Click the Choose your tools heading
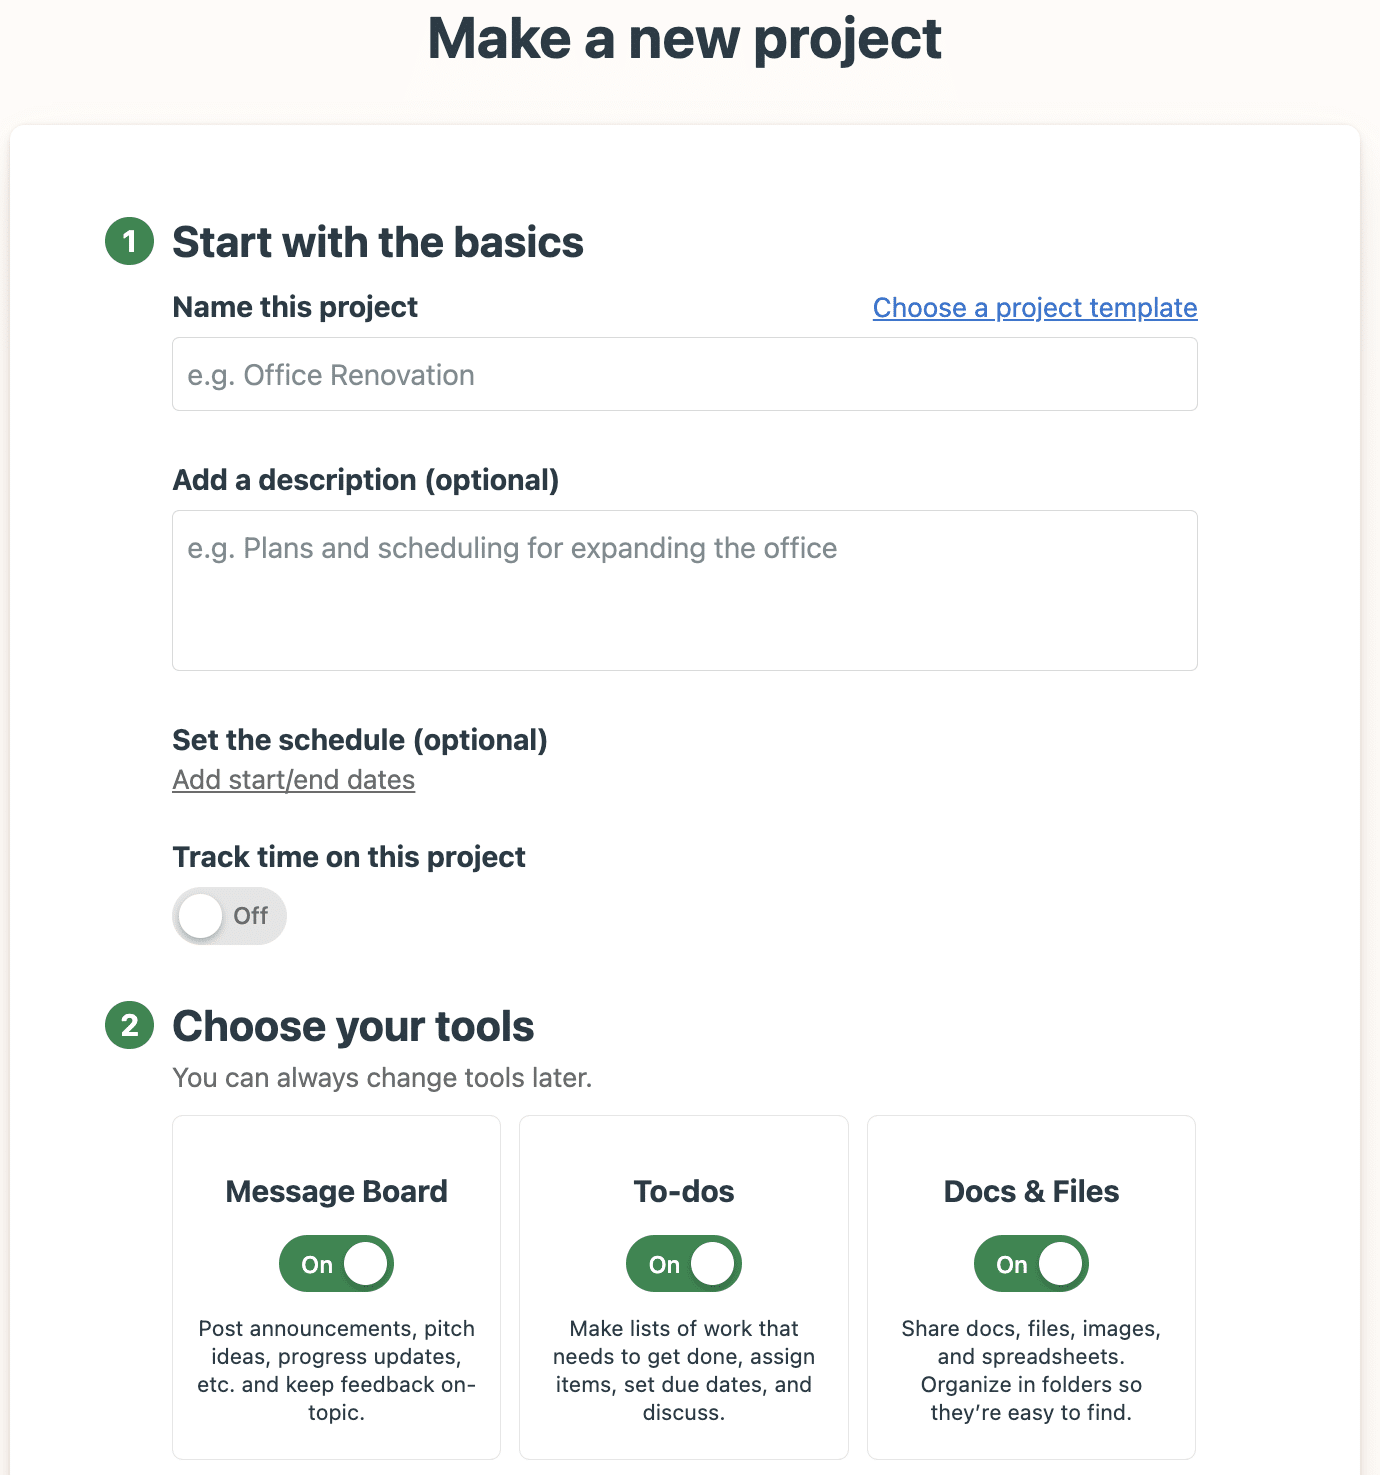This screenshot has height=1475, width=1380. point(354,1026)
